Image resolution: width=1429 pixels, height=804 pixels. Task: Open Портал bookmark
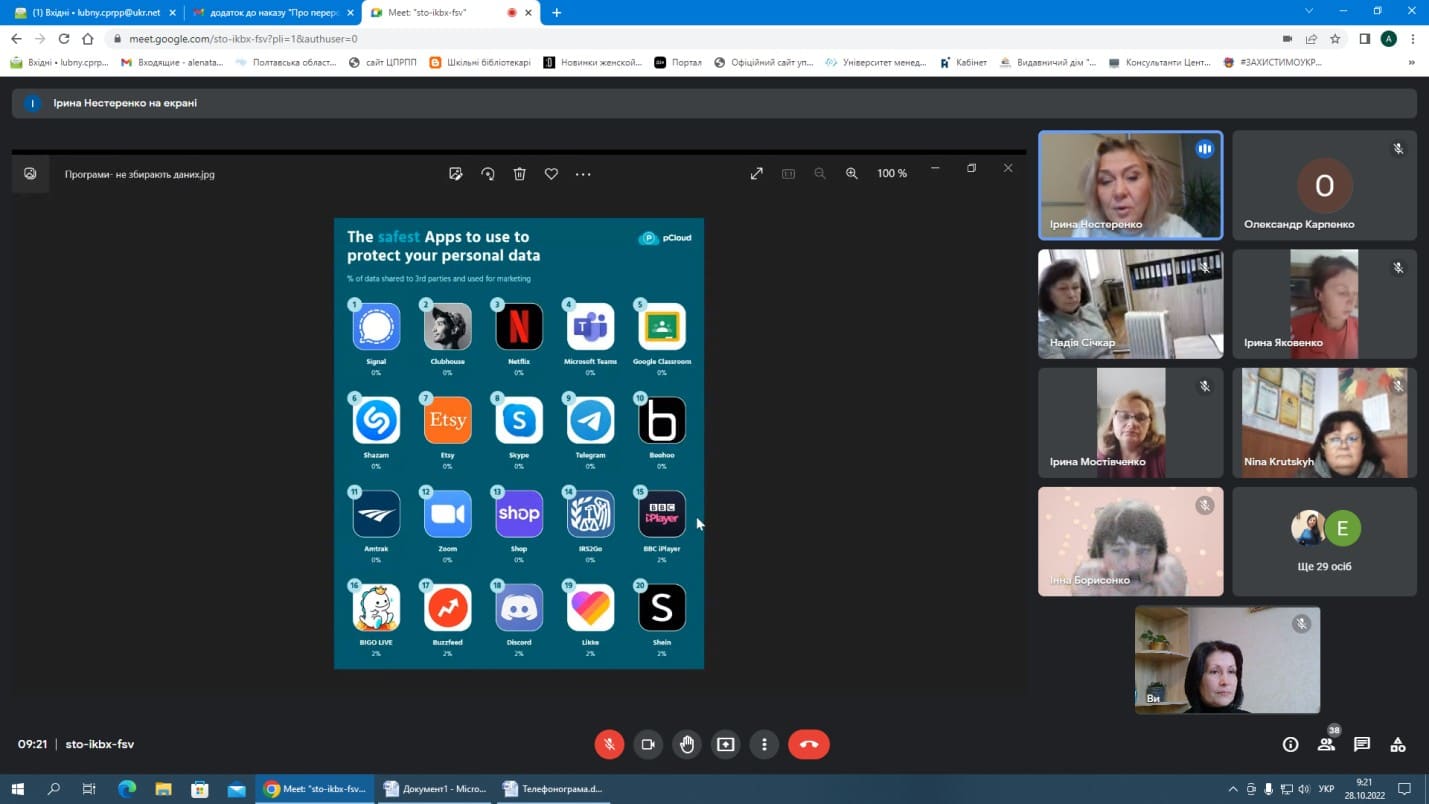678,62
